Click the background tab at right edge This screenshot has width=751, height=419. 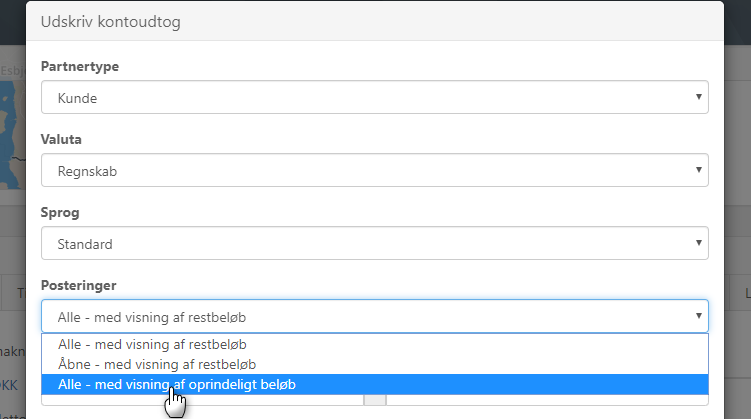tap(744, 293)
